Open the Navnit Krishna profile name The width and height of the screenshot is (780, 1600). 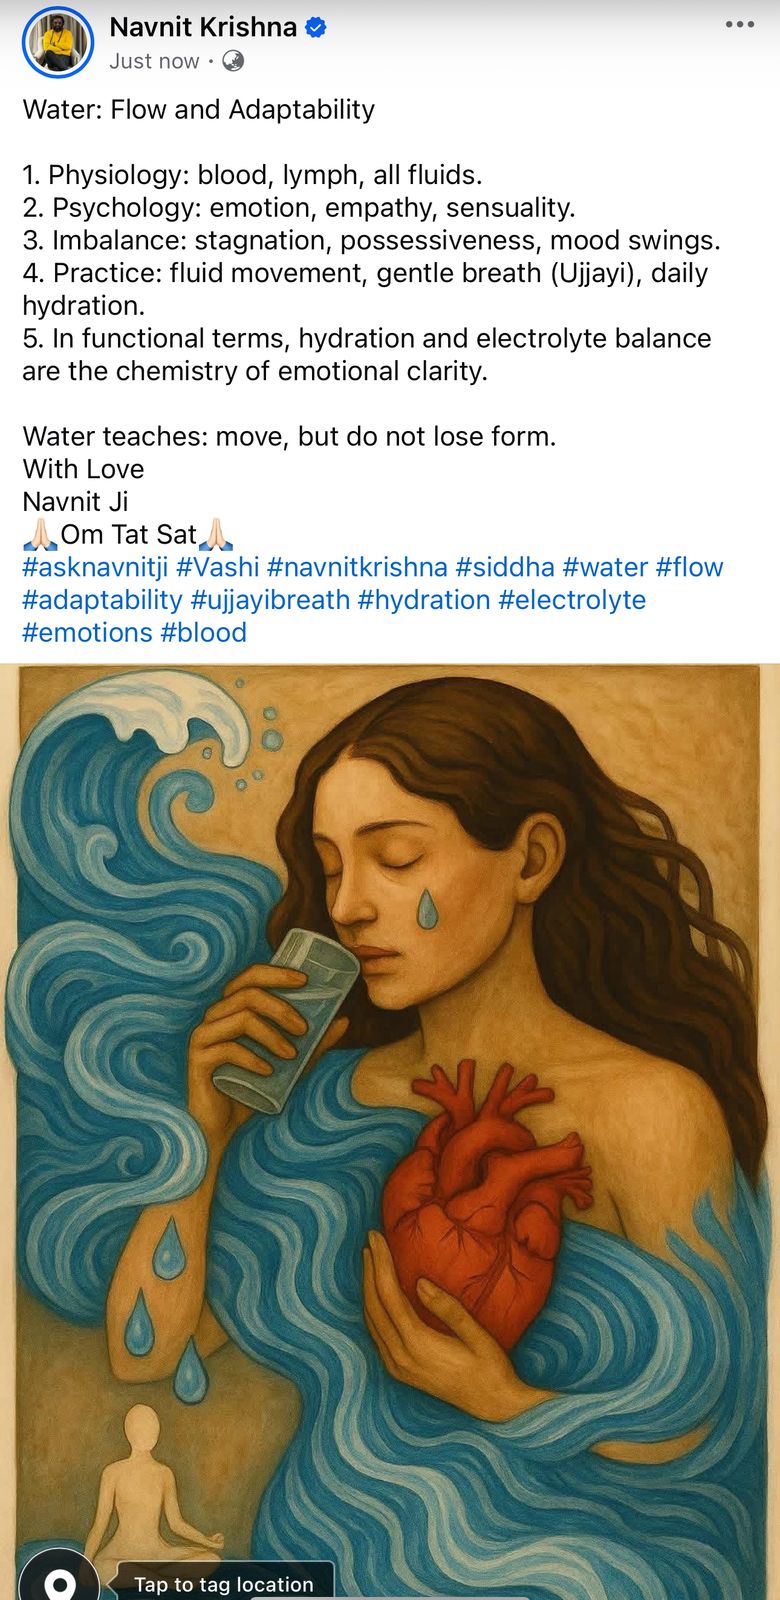tap(203, 28)
